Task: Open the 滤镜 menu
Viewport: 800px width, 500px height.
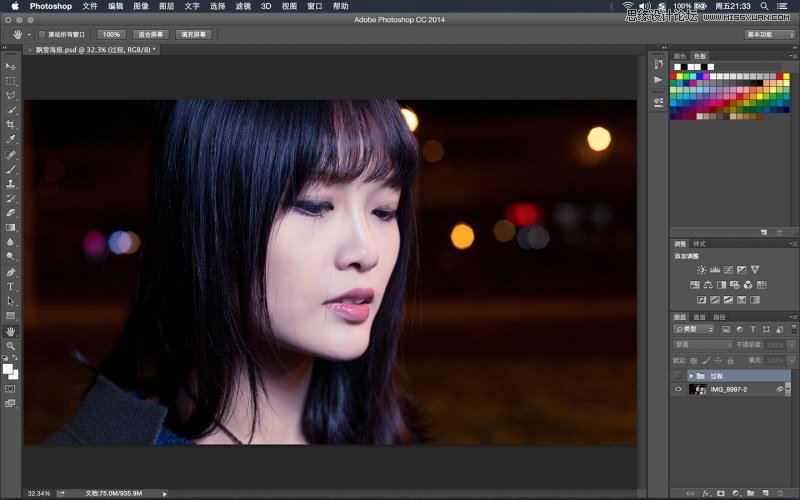Action: pos(243,6)
